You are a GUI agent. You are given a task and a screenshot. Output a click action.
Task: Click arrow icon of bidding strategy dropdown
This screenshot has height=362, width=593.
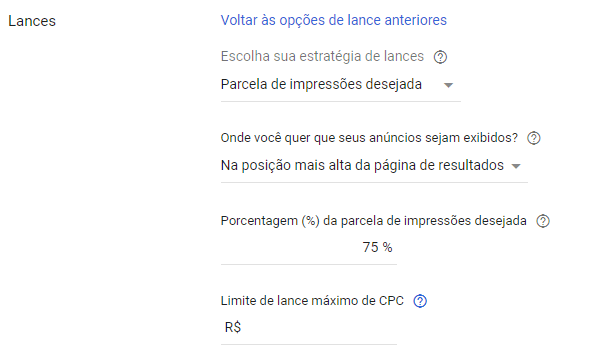tap(448, 85)
